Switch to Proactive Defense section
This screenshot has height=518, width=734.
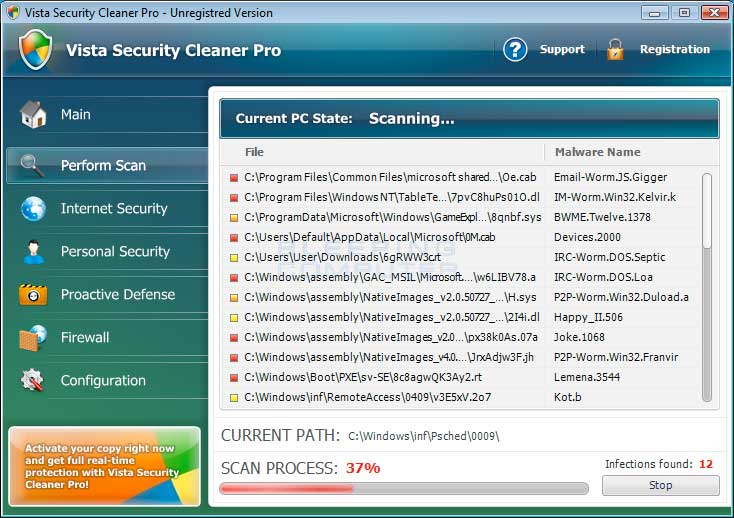[x=107, y=294]
